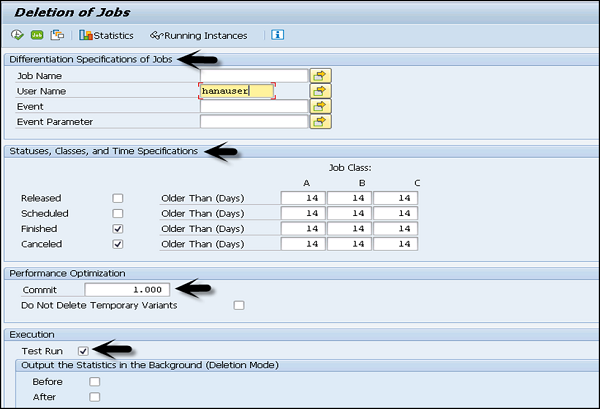This screenshot has width=600, height=409.
Task: Focus the Event input field
Action: (x=254, y=106)
